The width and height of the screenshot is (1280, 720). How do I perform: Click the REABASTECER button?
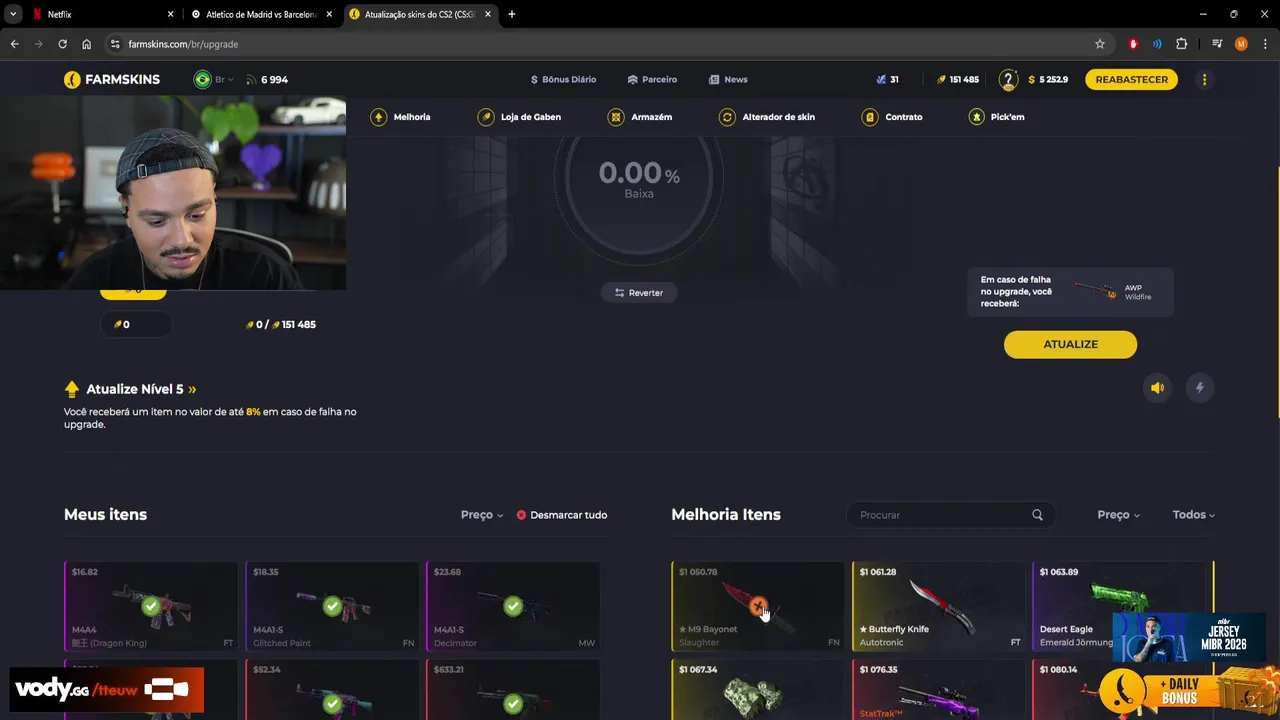(1131, 79)
